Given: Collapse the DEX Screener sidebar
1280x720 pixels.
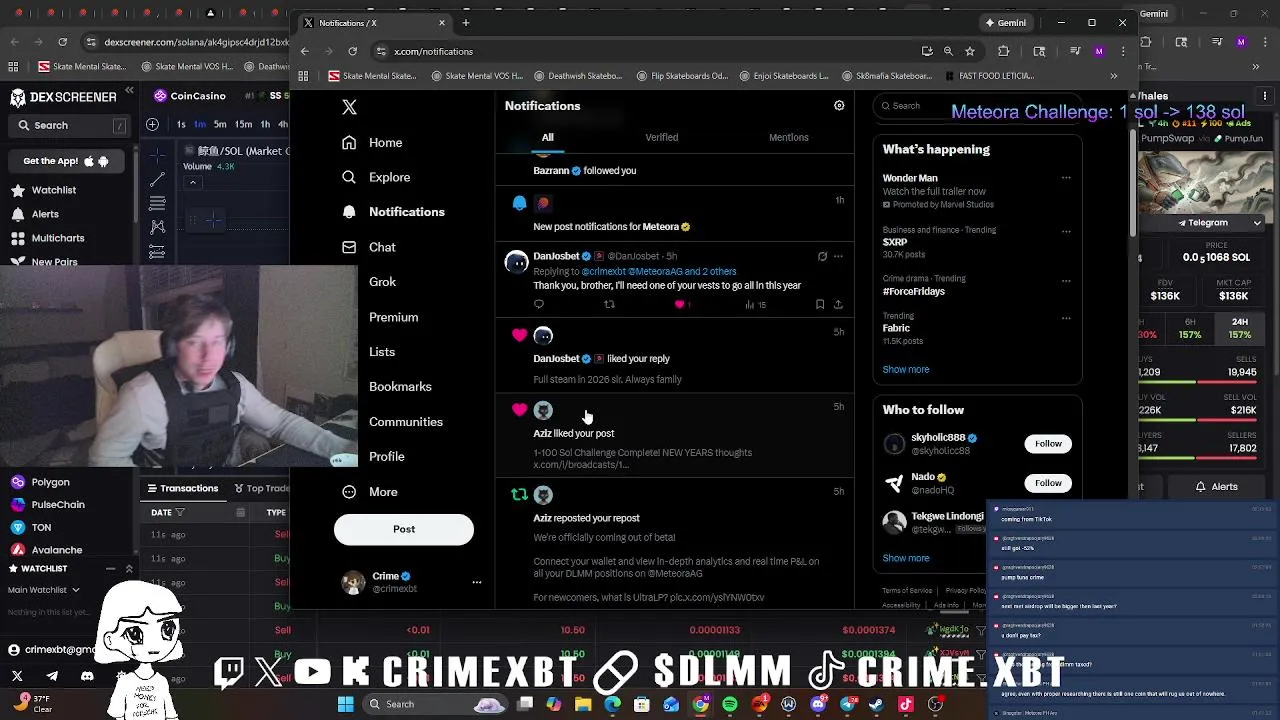Looking at the screenshot, I should click(129, 91).
